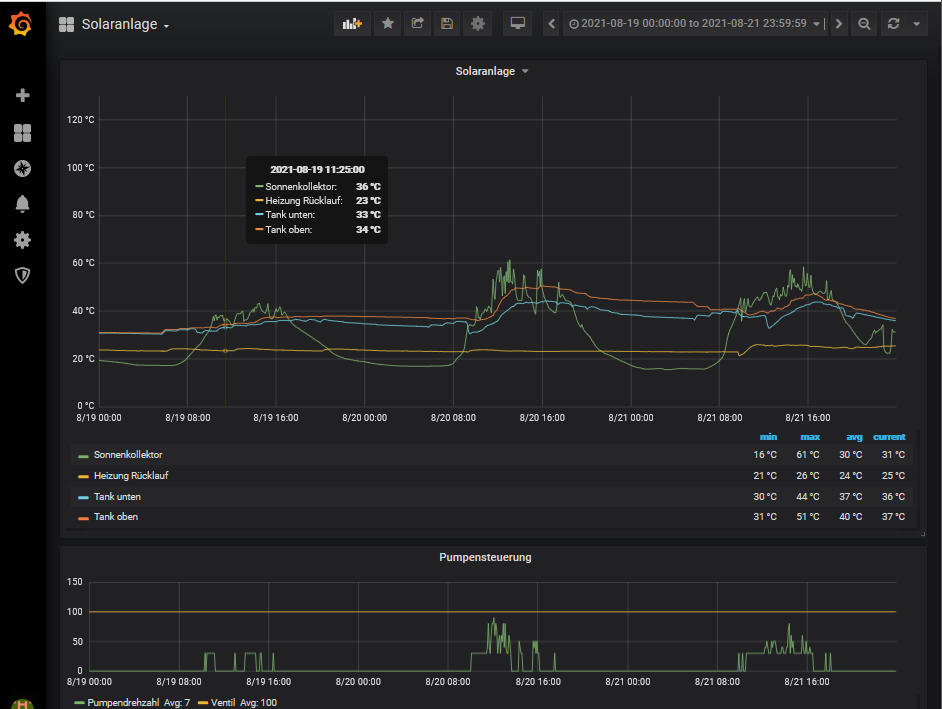Toggle Sonnenkollektor series in legend
942x709 pixels.
128,455
